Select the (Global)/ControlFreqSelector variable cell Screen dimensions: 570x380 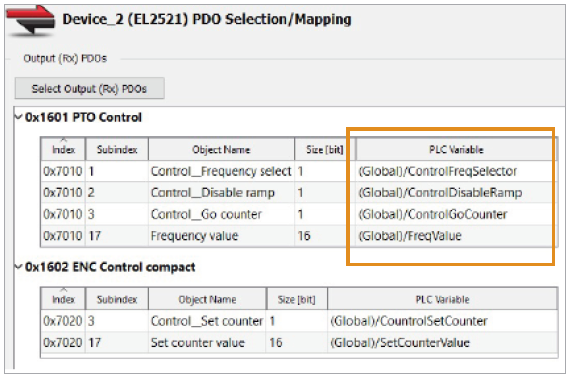coord(456,171)
